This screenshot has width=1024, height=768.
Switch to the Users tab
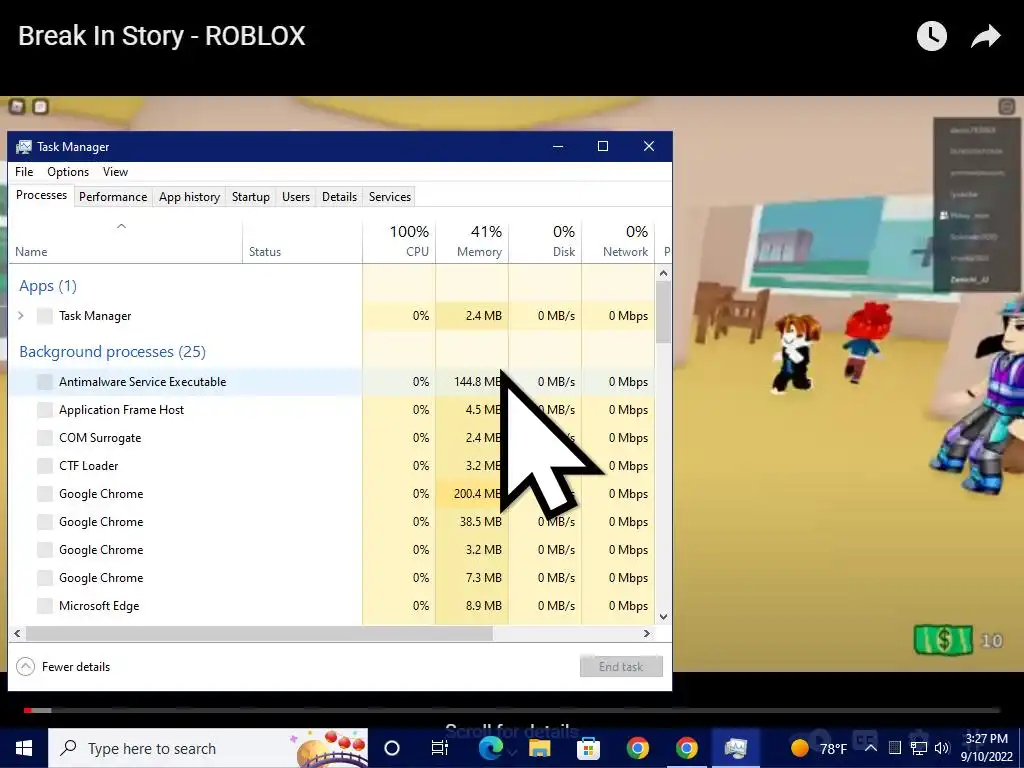[x=296, y=197]
